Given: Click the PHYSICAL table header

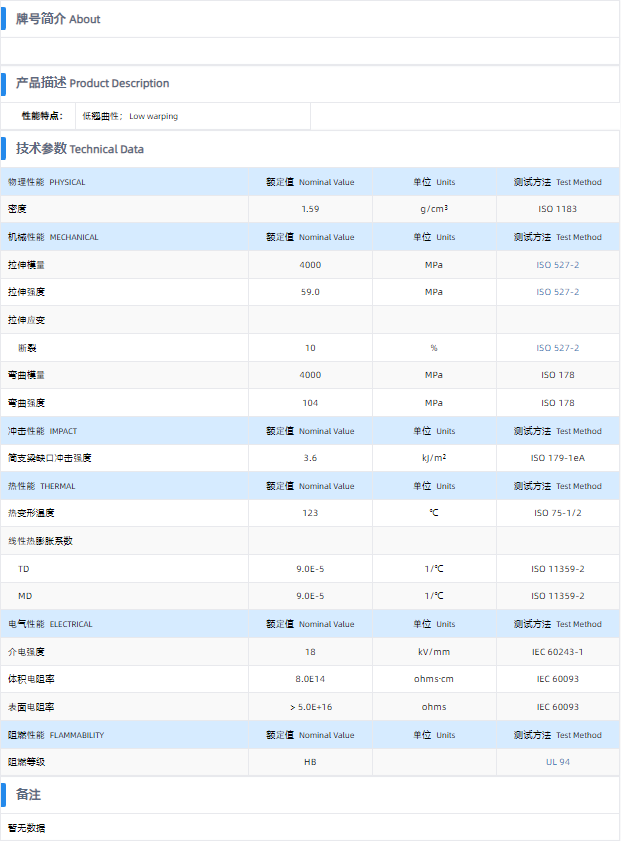Looking at the screenshot, I should 47,182.
